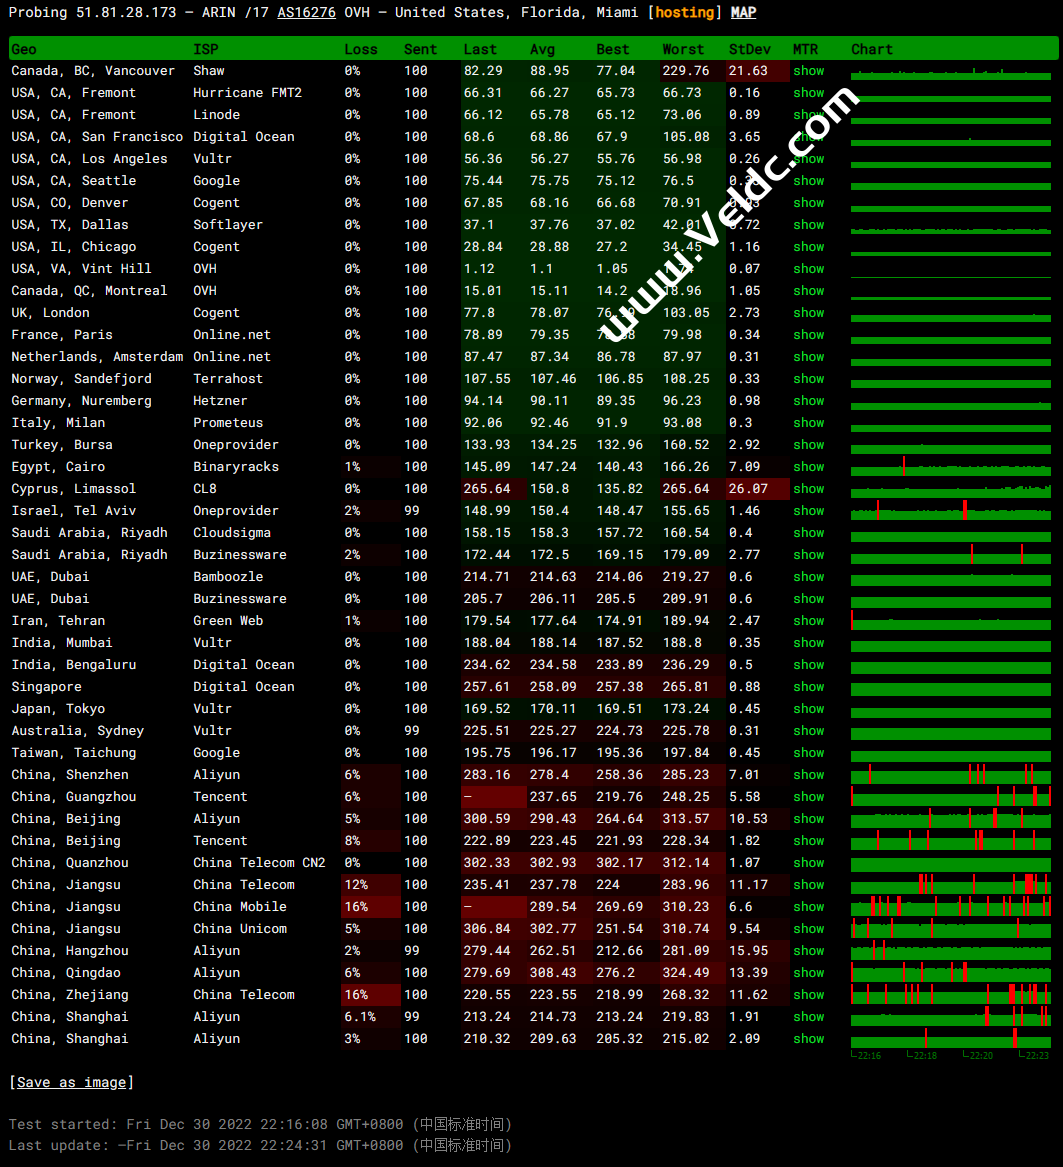Show MTR for Italy, Milan Prometeus
The image size is (1063, 1167).
(808, 423)
